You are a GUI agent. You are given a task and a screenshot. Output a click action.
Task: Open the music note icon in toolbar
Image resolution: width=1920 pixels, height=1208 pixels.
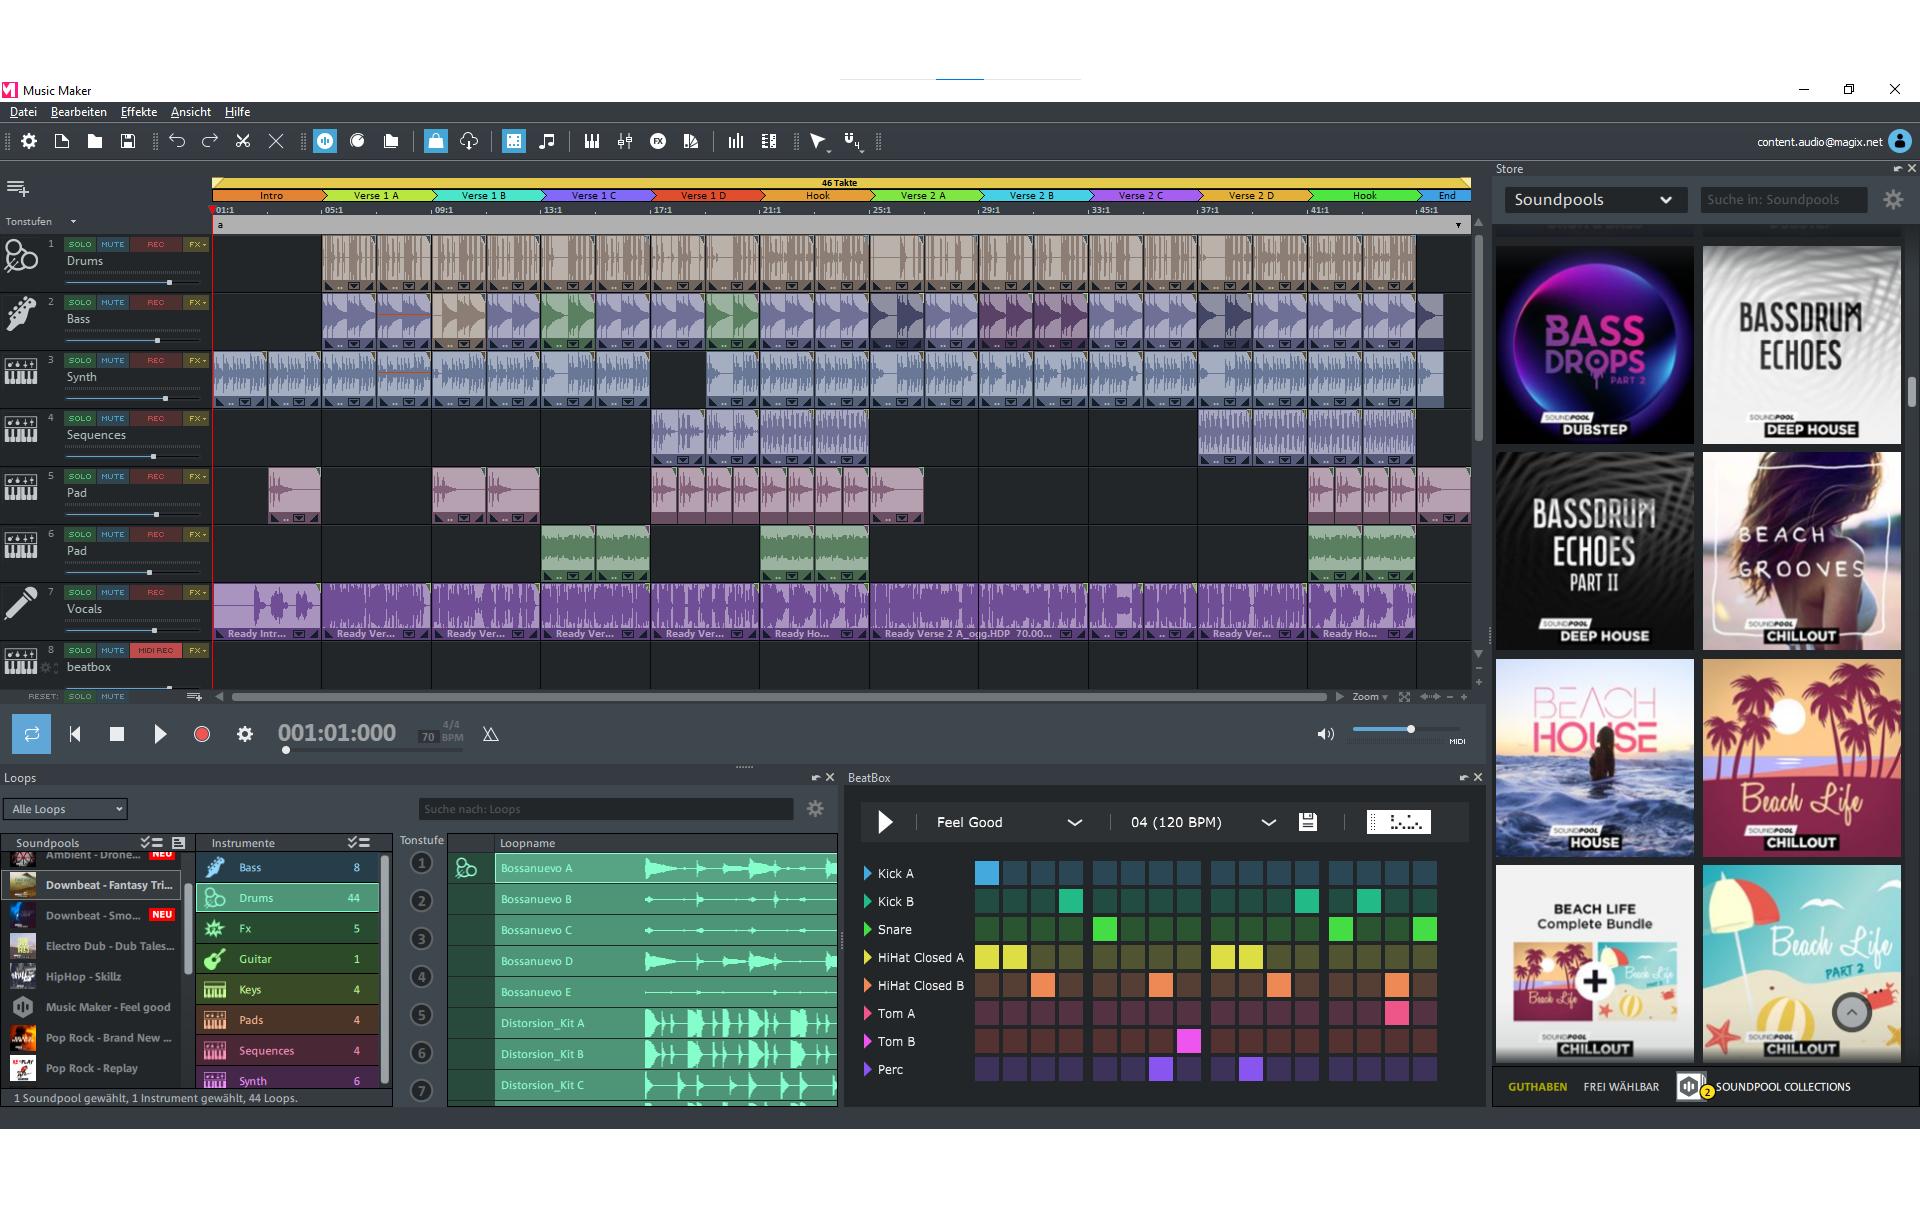(x=547, y=141)
